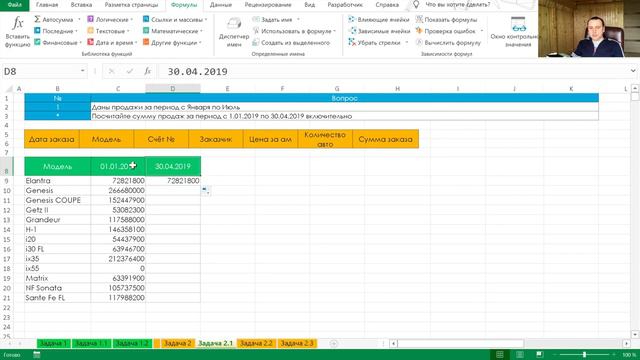
Task: Open Текстовые functions icon
Action: 91,31
